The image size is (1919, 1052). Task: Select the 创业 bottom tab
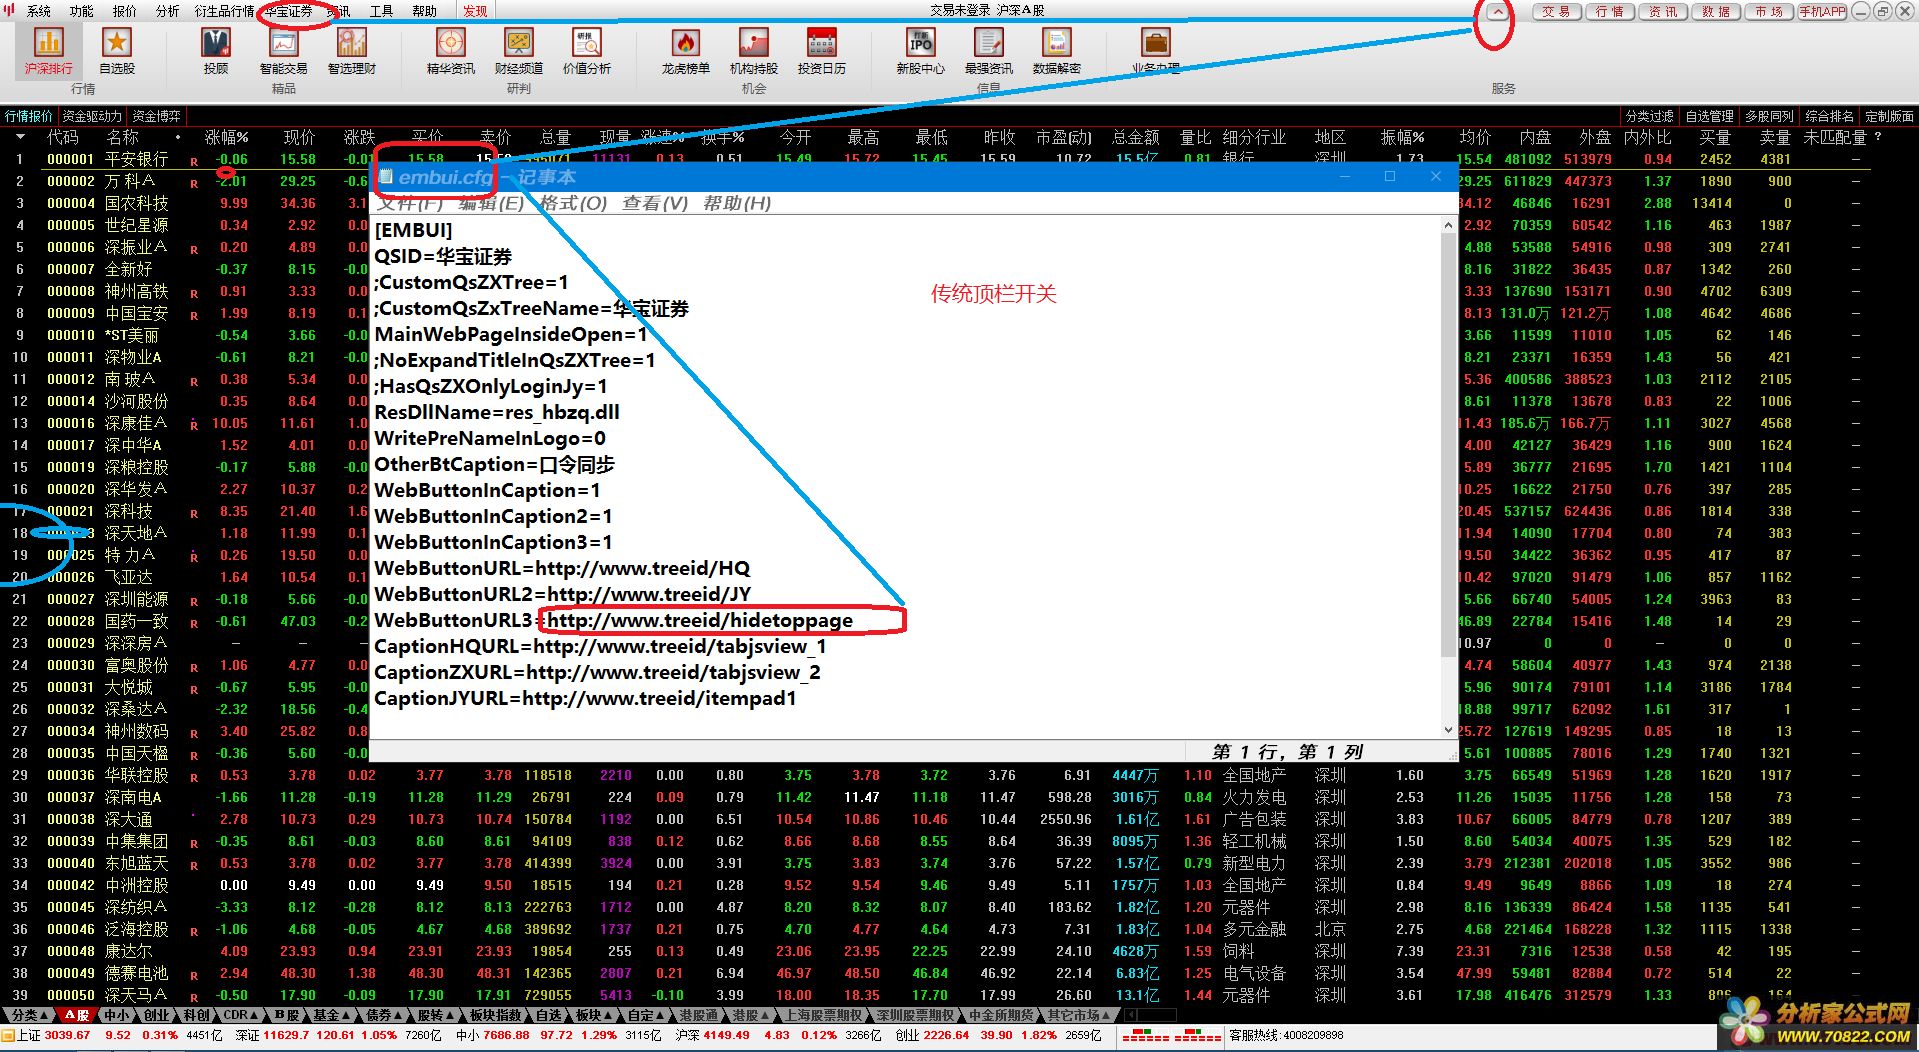[157, 1015]
